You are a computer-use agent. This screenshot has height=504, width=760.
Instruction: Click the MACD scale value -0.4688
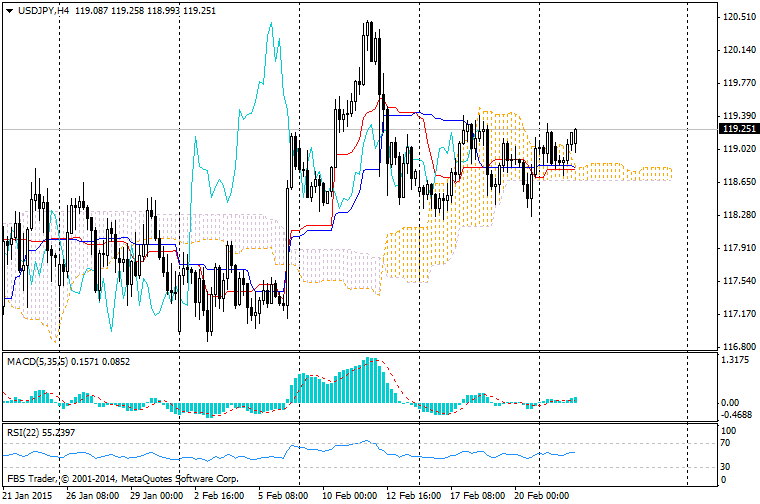[x=737, y=415]
